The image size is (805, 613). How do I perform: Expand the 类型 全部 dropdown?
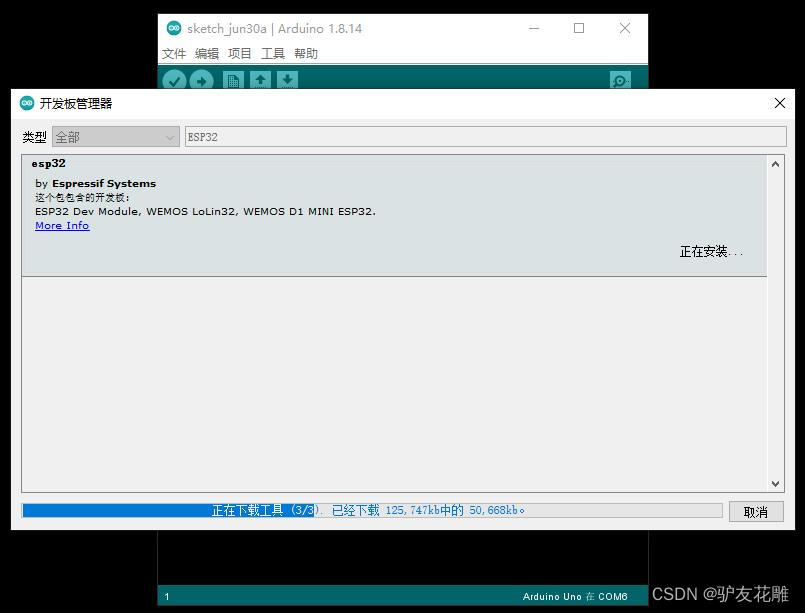click(x=116, y=137)
